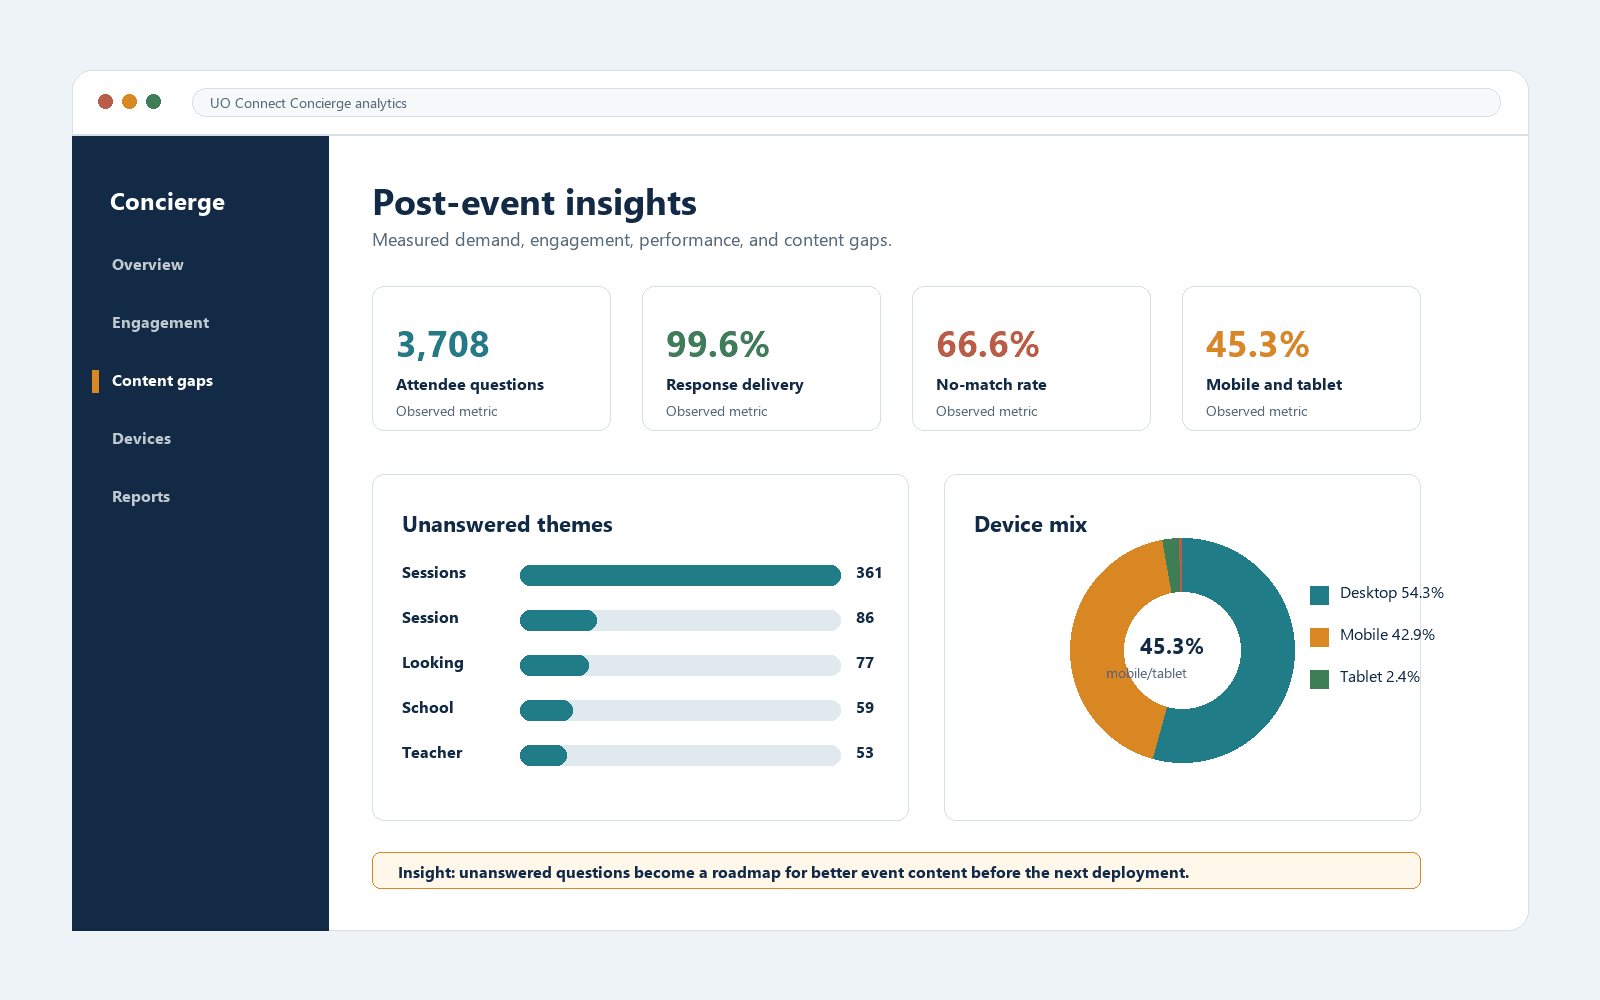Click the Teacher count 53

865,753
